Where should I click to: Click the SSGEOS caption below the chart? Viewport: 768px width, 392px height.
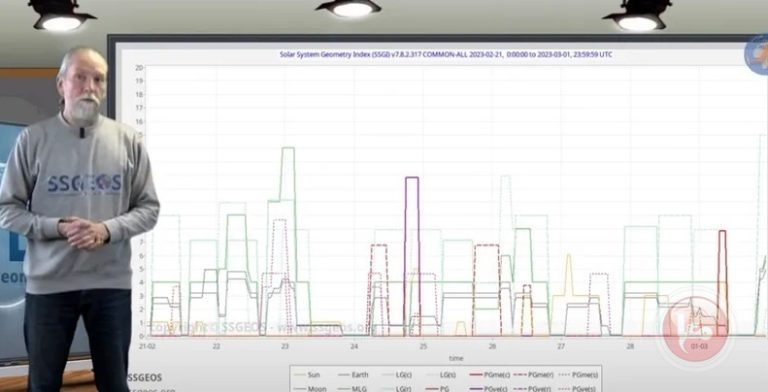click(x=145, y=378)
